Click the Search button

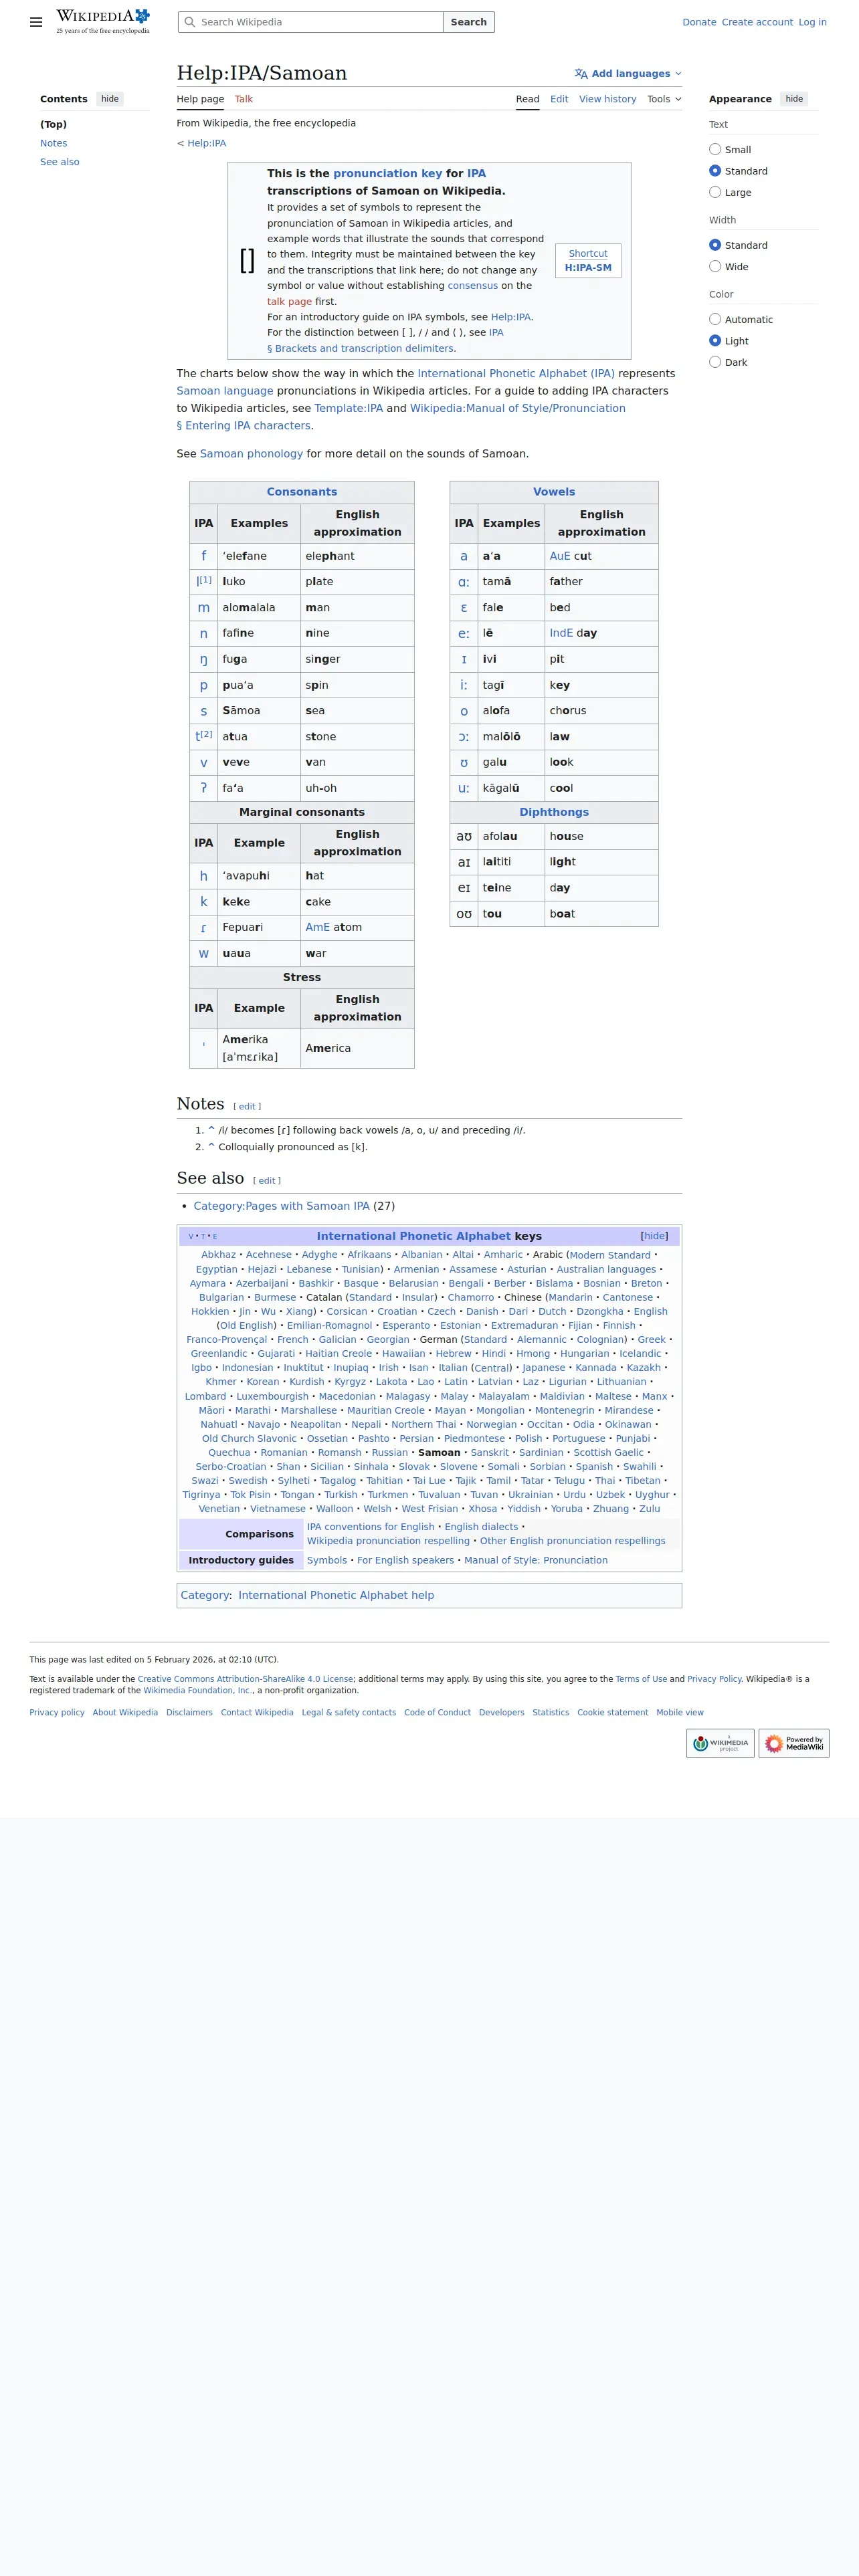pos(469,22)
